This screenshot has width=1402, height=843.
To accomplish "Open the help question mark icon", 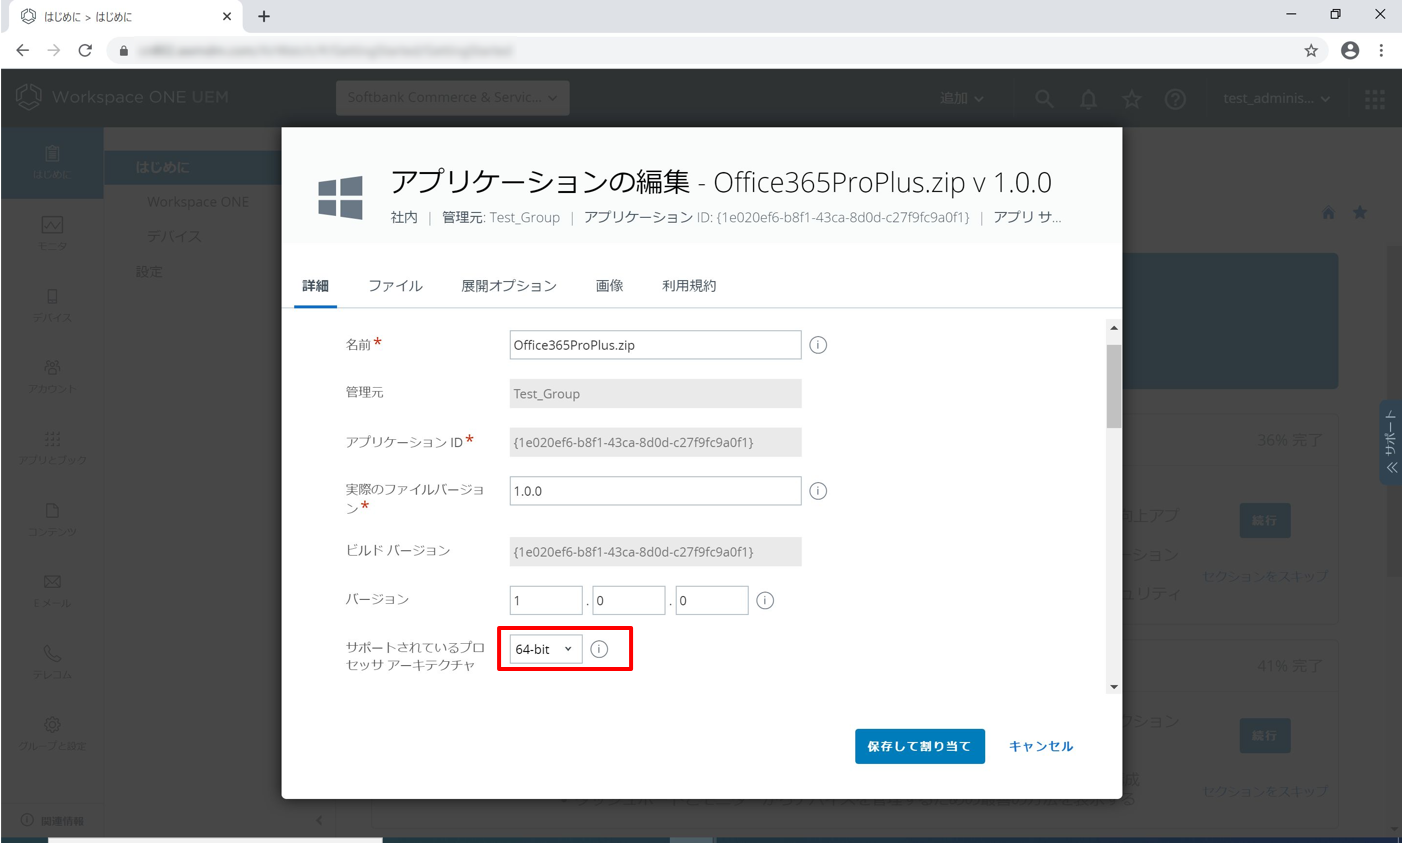I will [x=1175, y=98].
